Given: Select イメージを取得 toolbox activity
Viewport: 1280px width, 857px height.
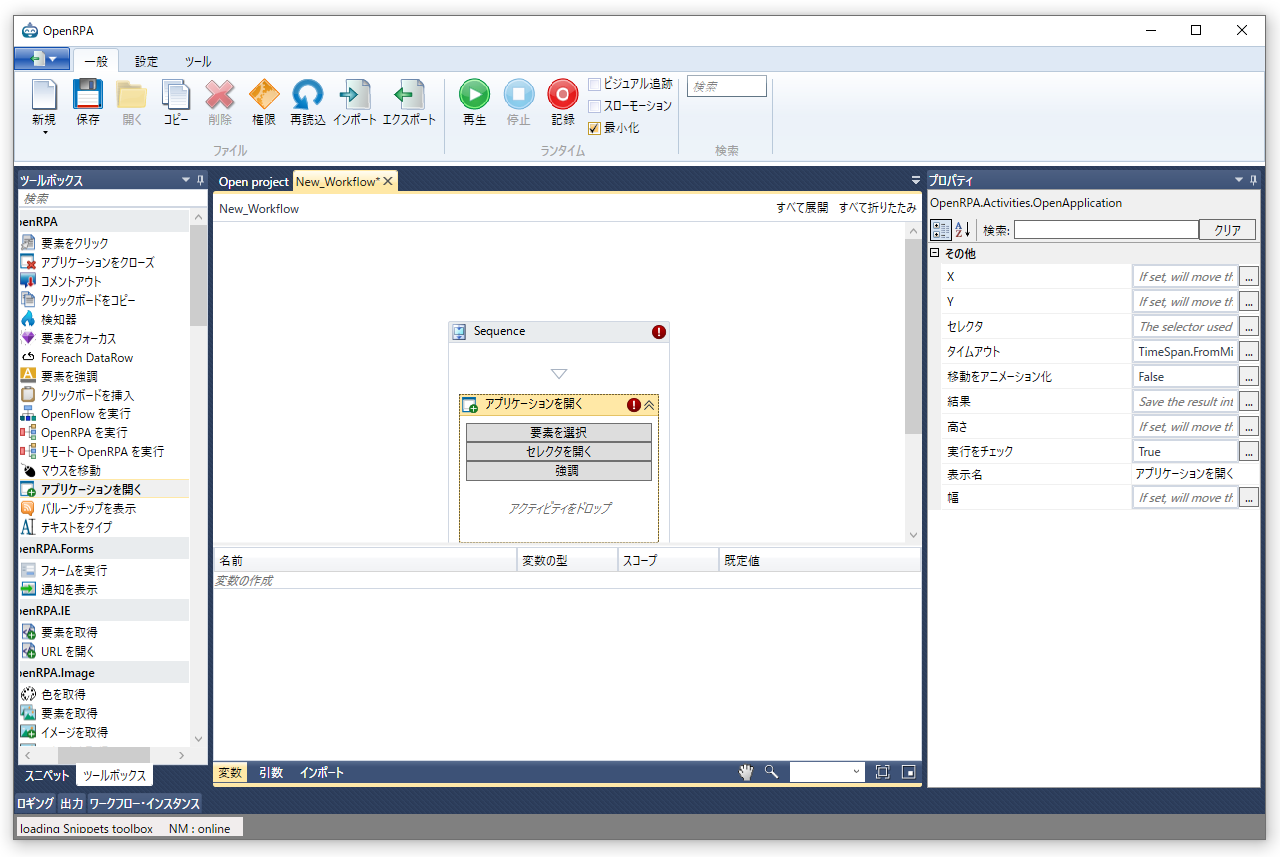Looking at the screenshot, I should click(x=74, y=732).
